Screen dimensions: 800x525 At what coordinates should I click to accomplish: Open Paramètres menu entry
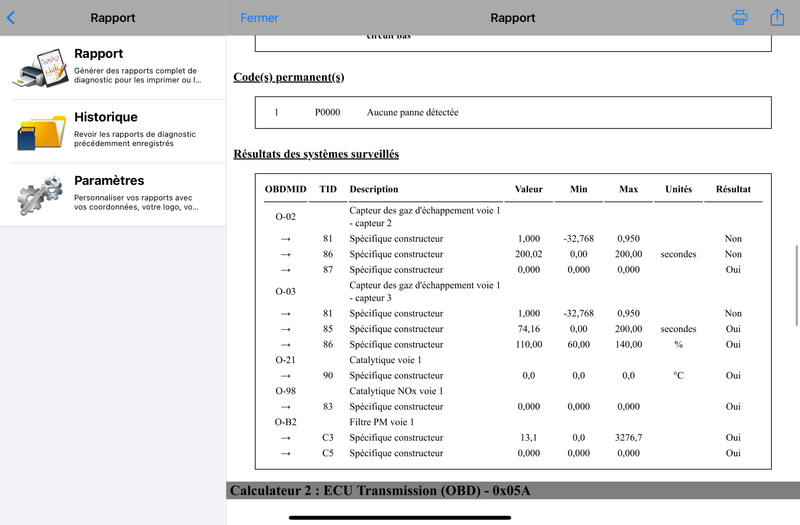[113, 195]
